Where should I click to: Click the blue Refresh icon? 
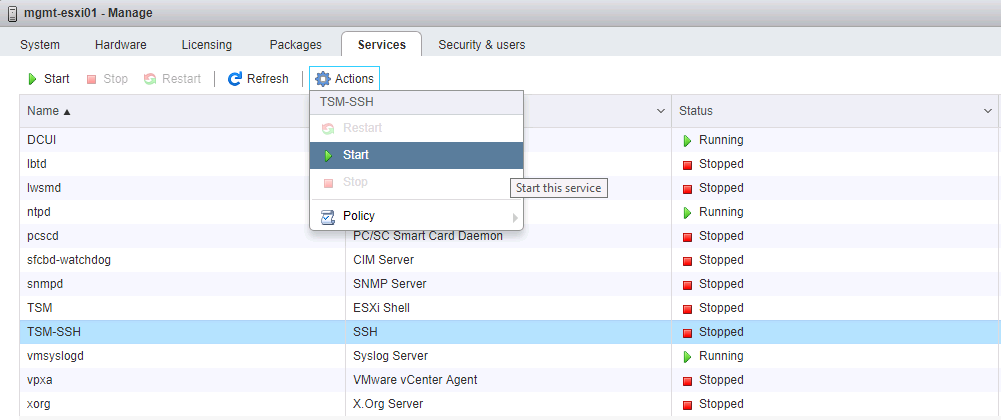click(x=235, y=79)
